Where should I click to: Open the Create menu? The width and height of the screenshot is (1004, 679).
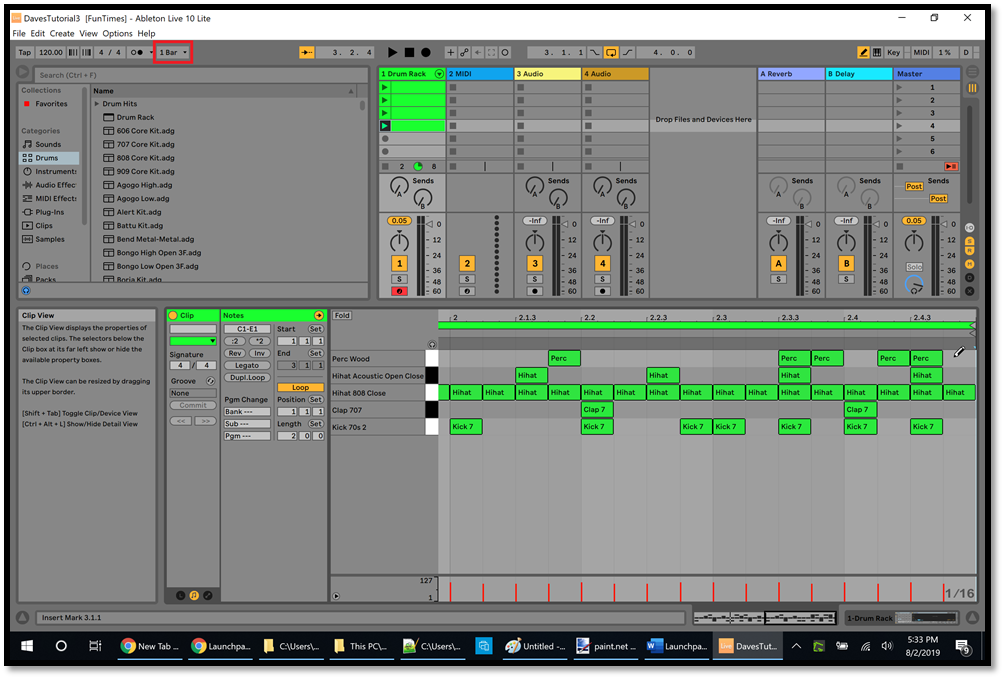point(62,33)
